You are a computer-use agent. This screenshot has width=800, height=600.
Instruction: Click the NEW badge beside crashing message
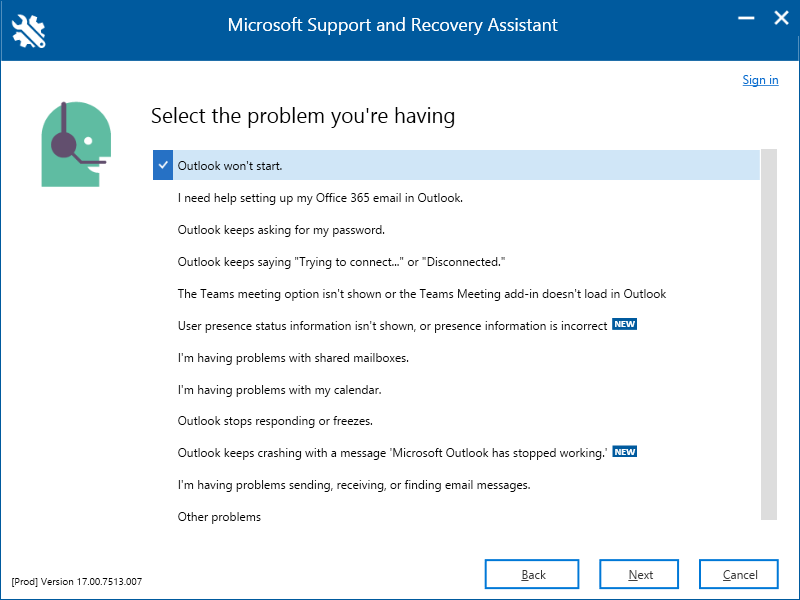point(624,452)
